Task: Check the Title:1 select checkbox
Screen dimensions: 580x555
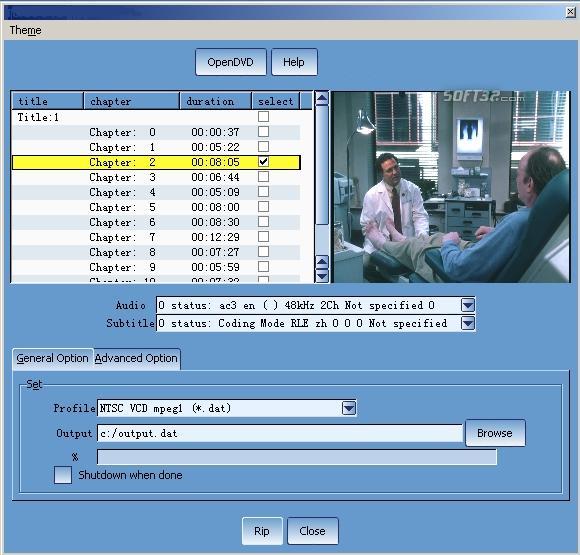Action: pyautogui.click(x=263, y=117)
